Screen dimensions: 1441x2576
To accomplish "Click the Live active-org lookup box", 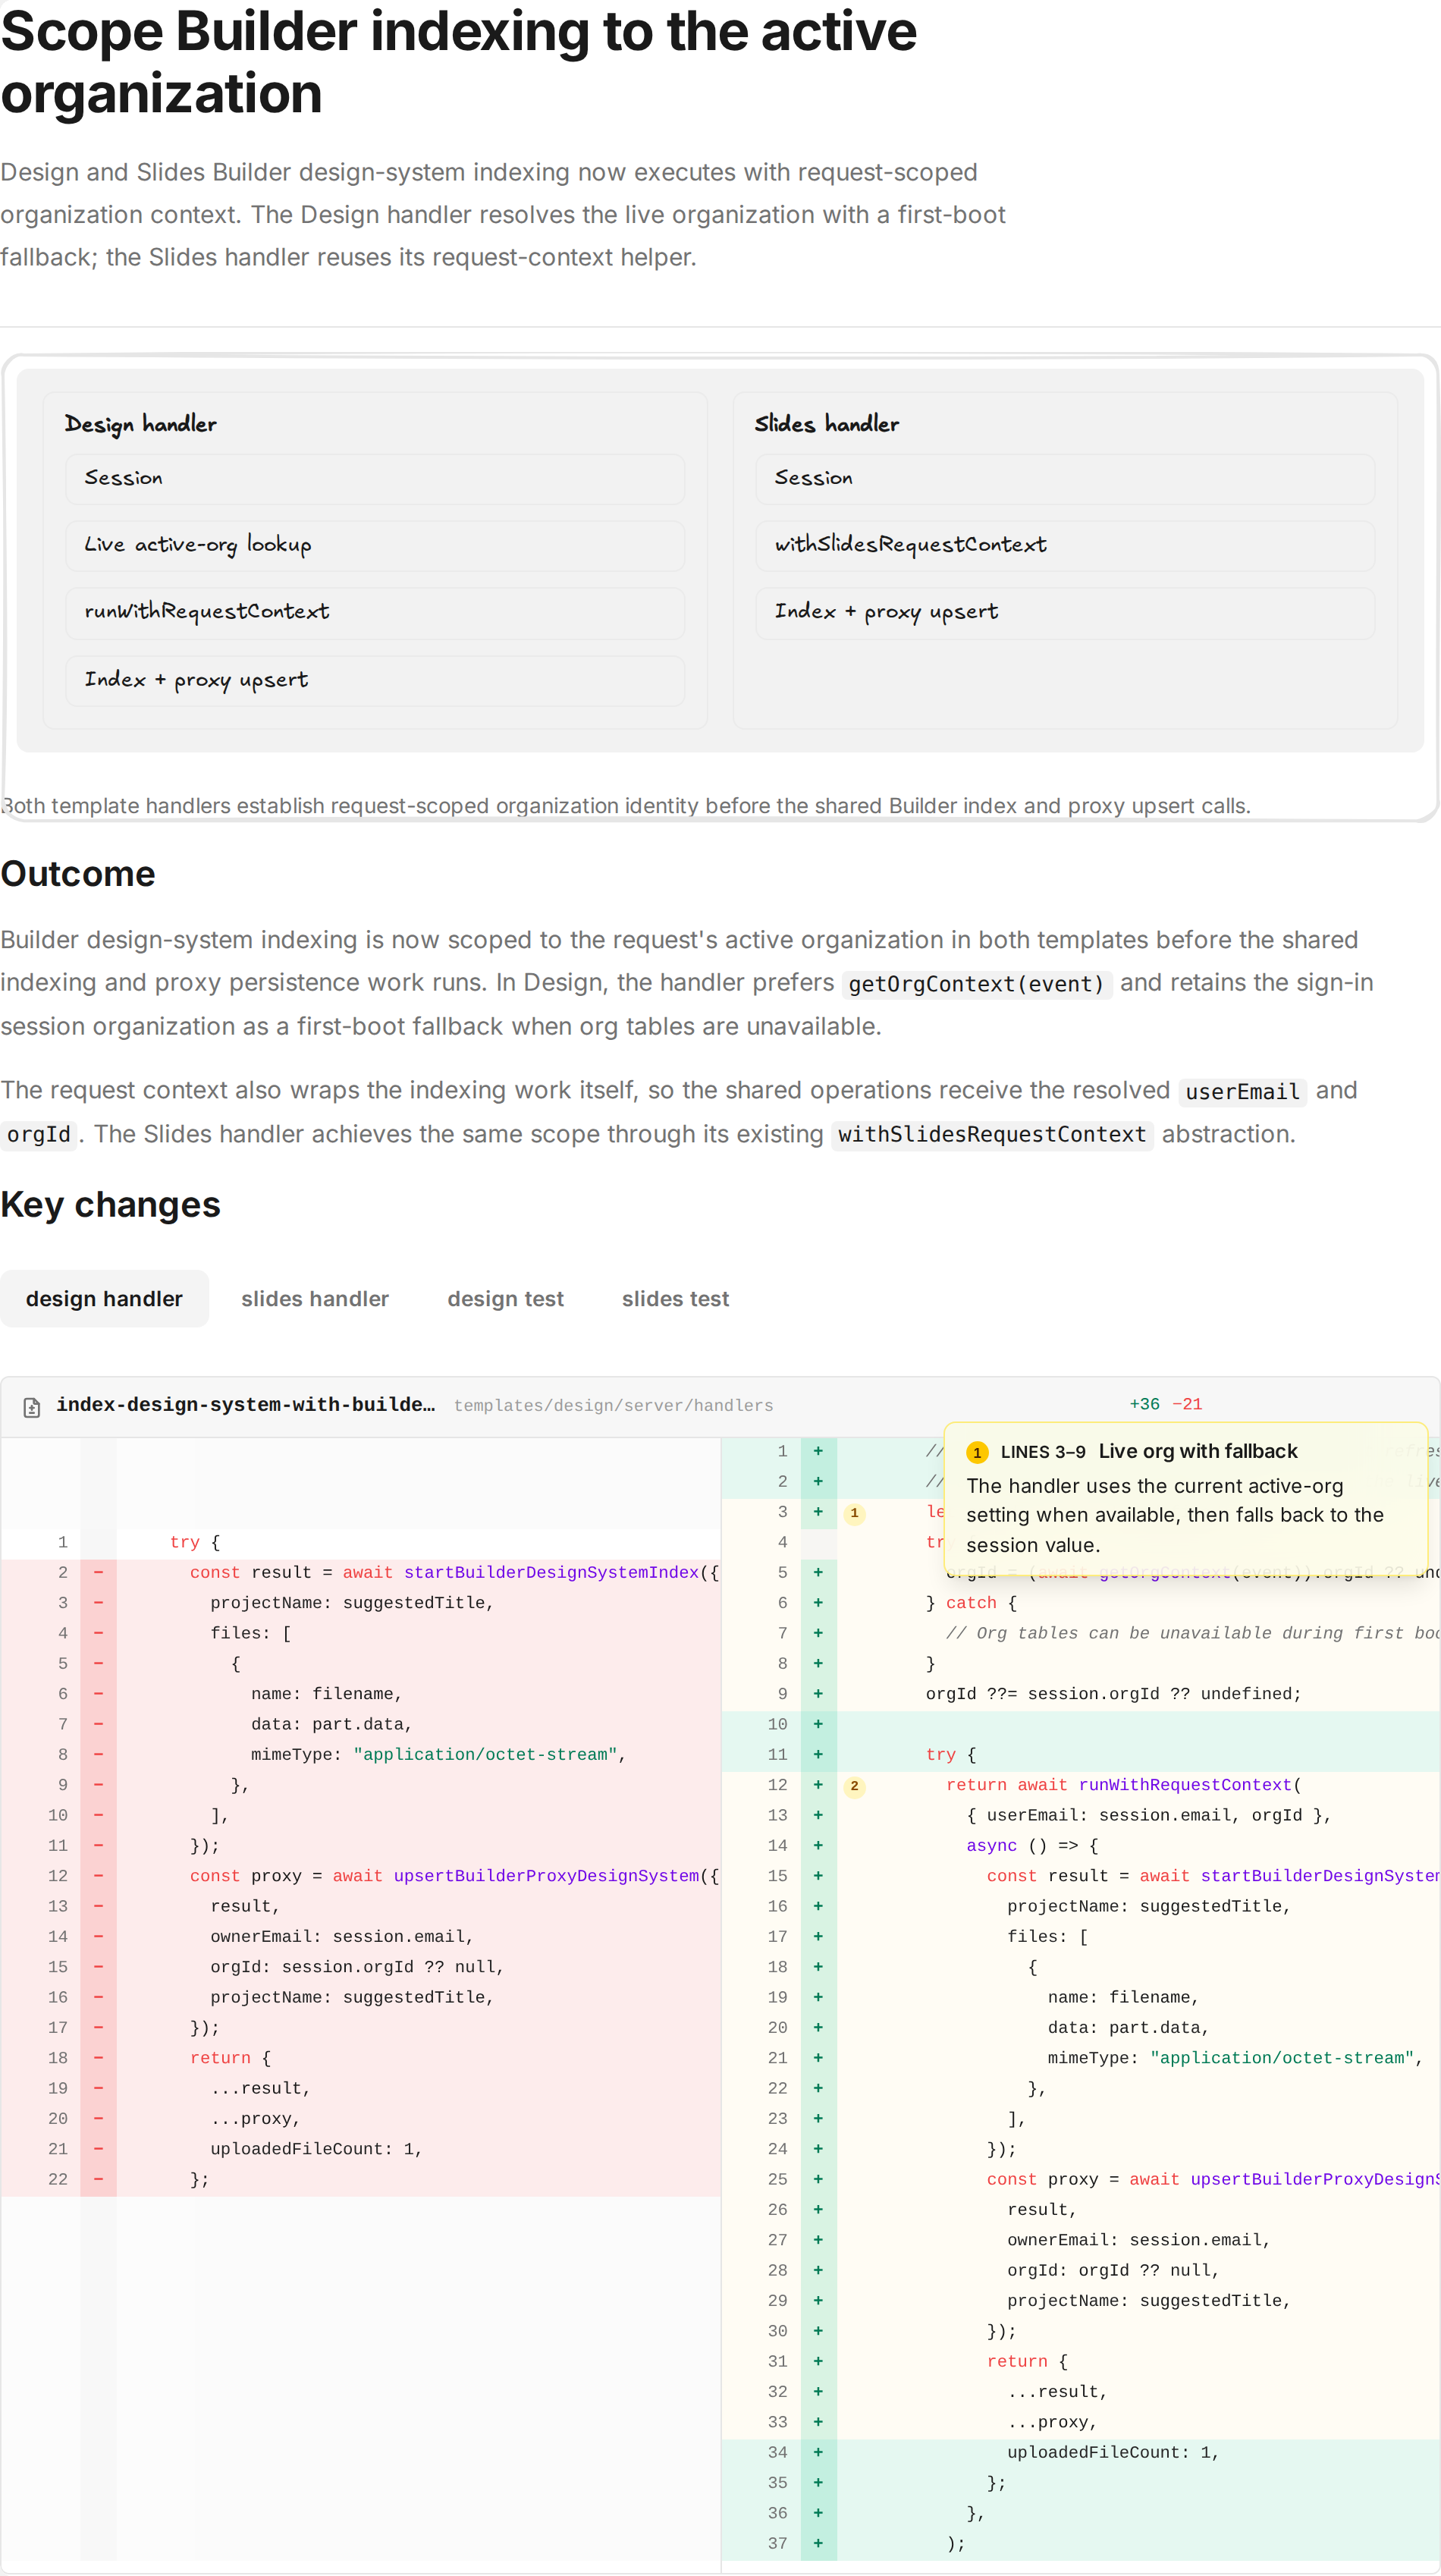I will [x=375, y=546].
